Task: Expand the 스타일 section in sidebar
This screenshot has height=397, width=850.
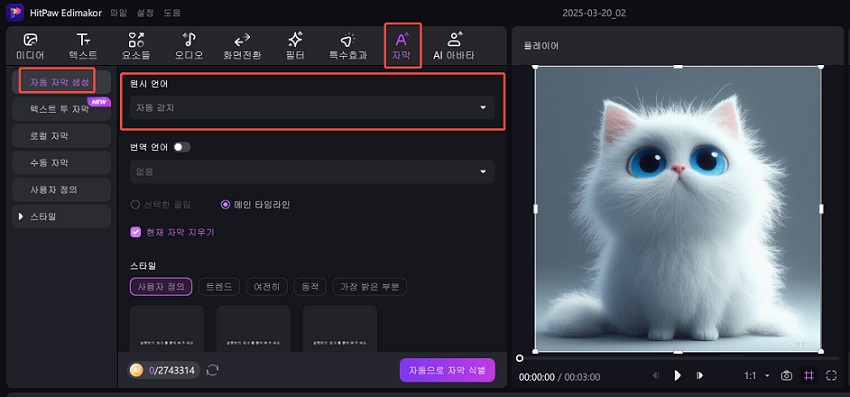Action: tap(61, 216)
